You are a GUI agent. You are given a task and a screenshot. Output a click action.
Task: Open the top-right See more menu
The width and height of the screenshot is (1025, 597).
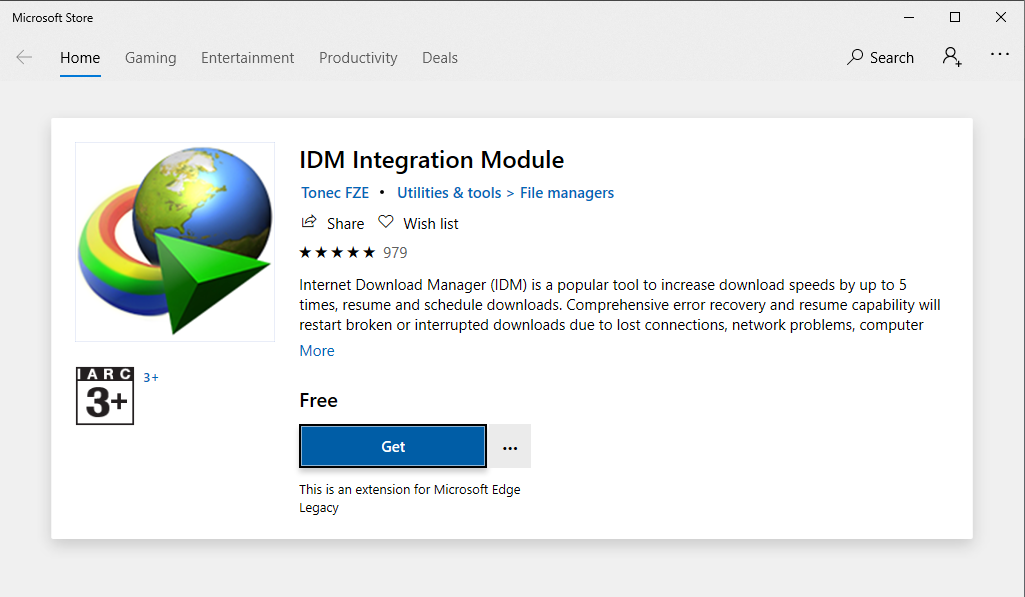[1000, 55]
